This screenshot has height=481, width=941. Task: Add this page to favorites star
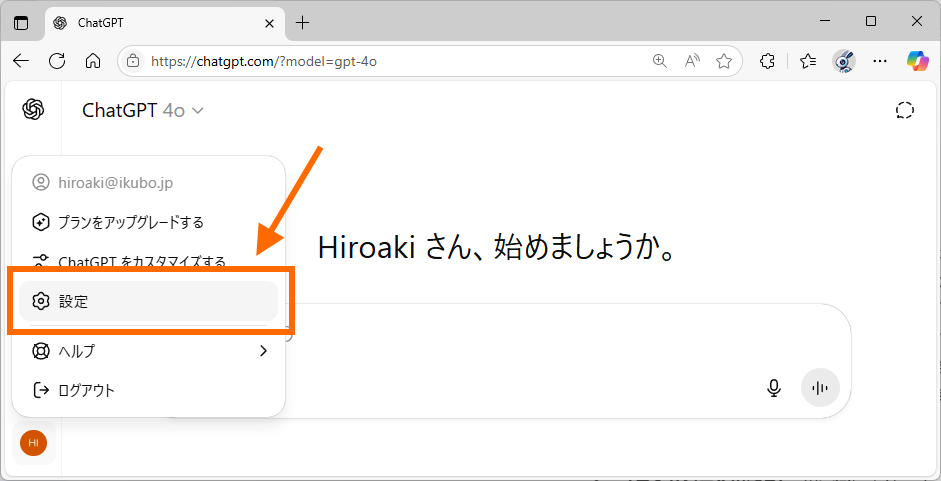(724, 61)
